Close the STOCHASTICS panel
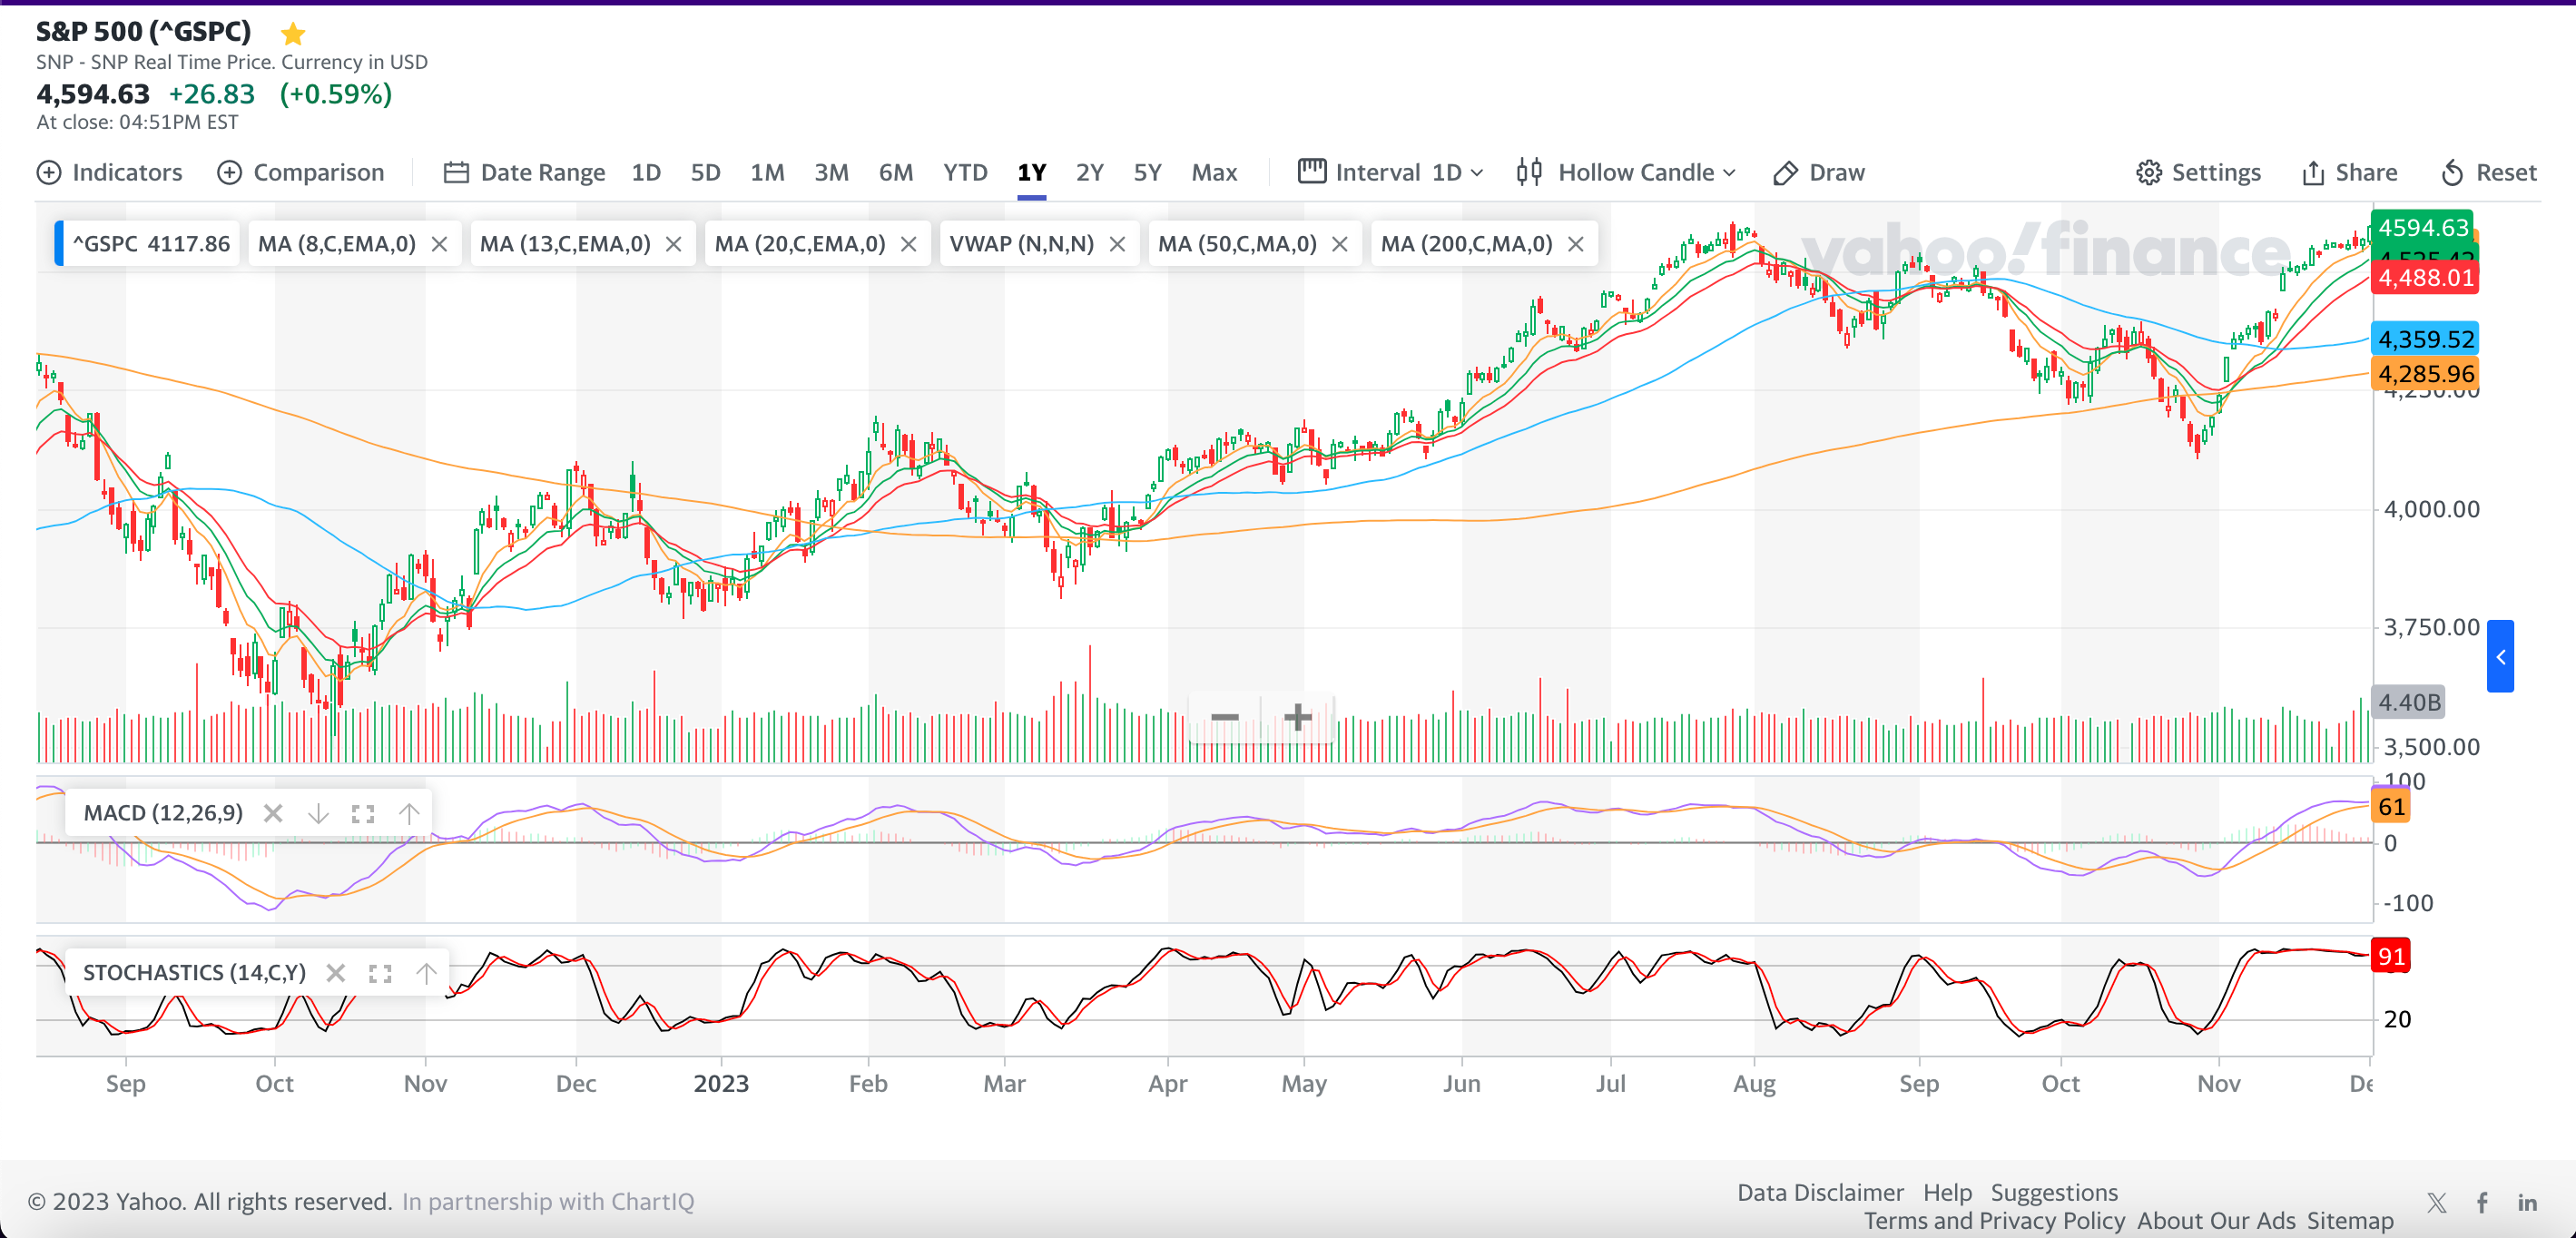 tap(336, 973)
